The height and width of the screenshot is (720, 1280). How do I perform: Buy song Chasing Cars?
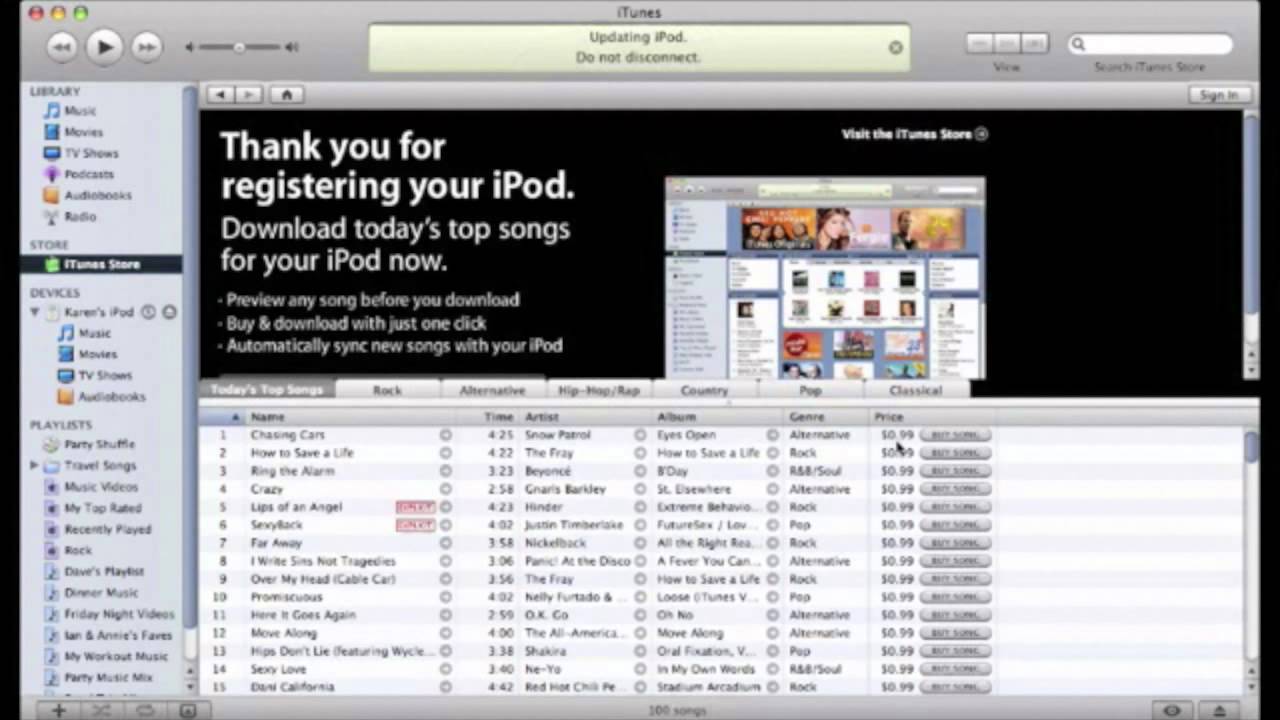click(x=955, y=435)
